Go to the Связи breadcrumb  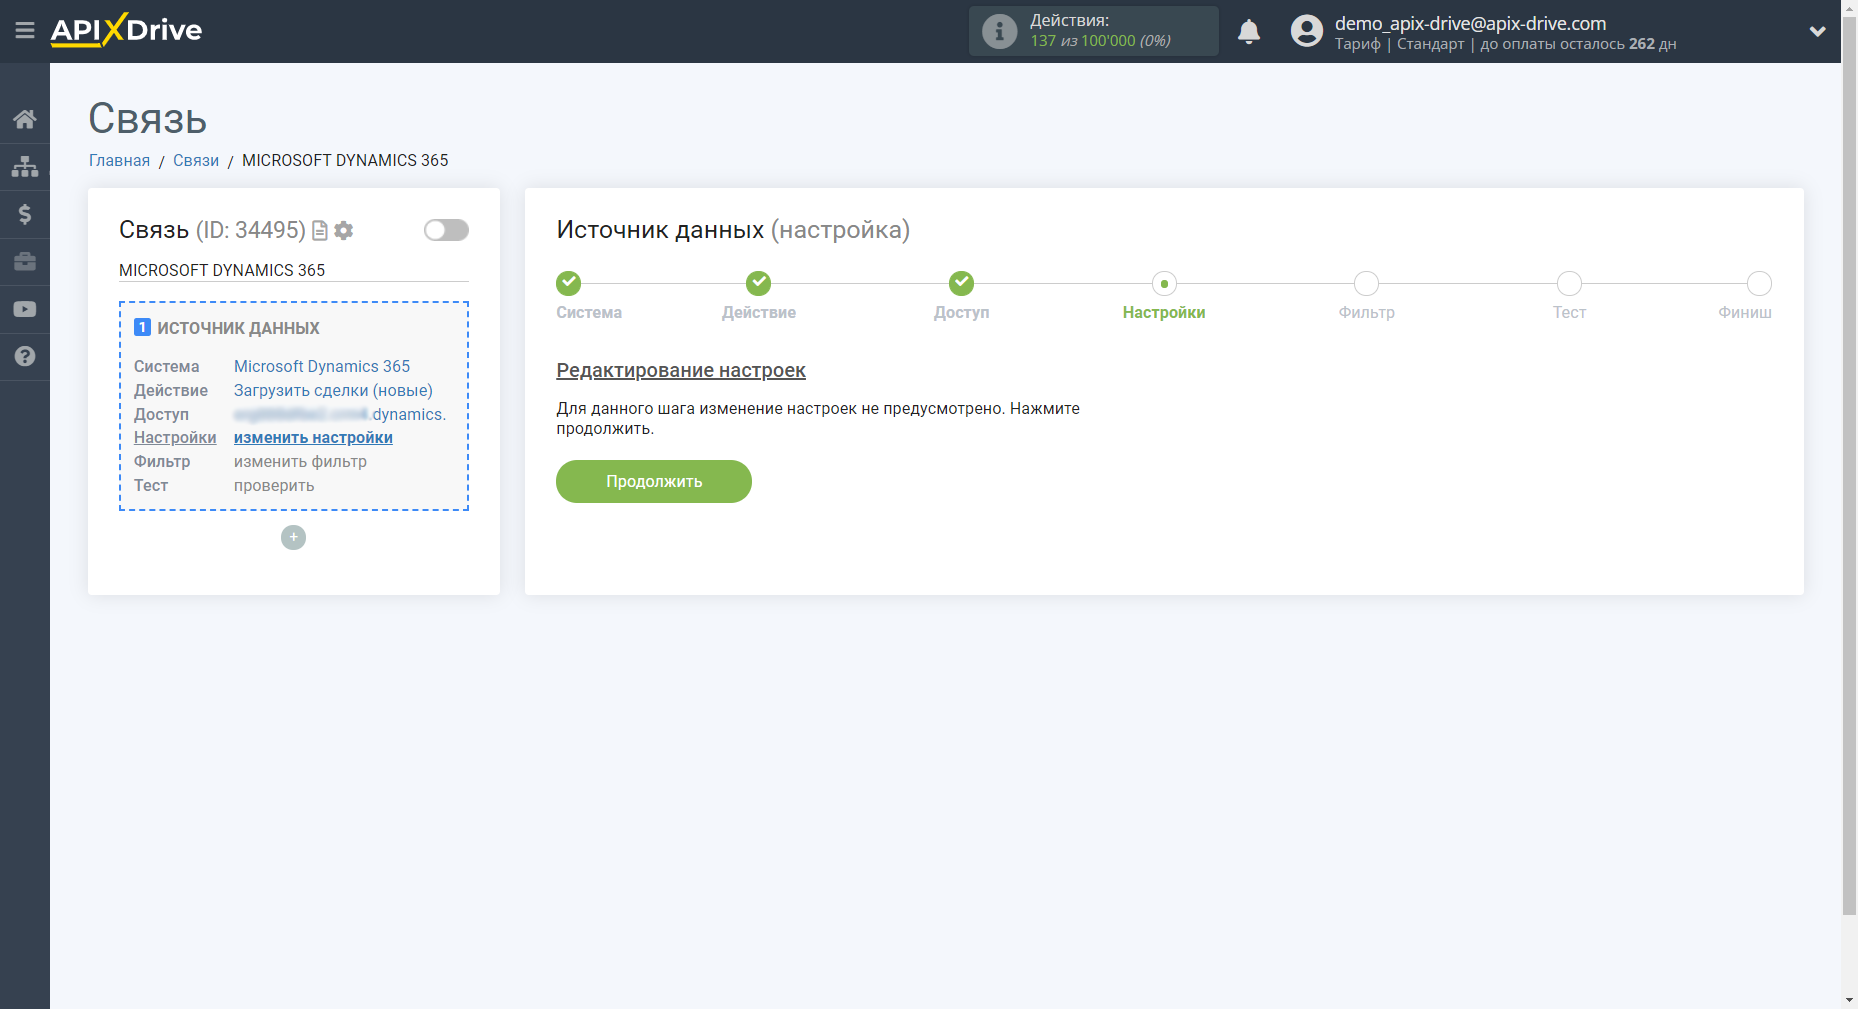tap(196, 161)
